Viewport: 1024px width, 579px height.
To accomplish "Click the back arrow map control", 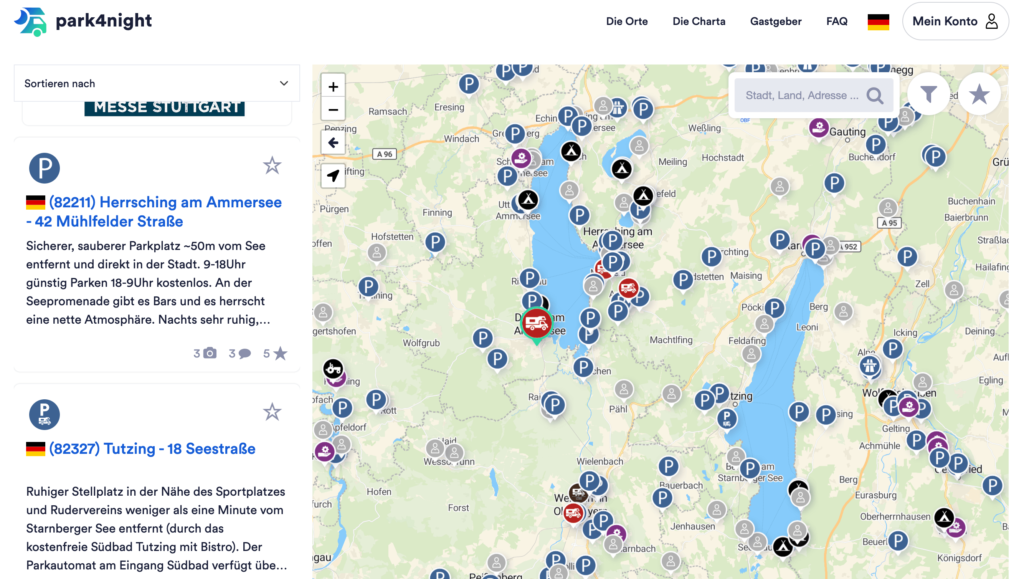I will tap(333, 142).
